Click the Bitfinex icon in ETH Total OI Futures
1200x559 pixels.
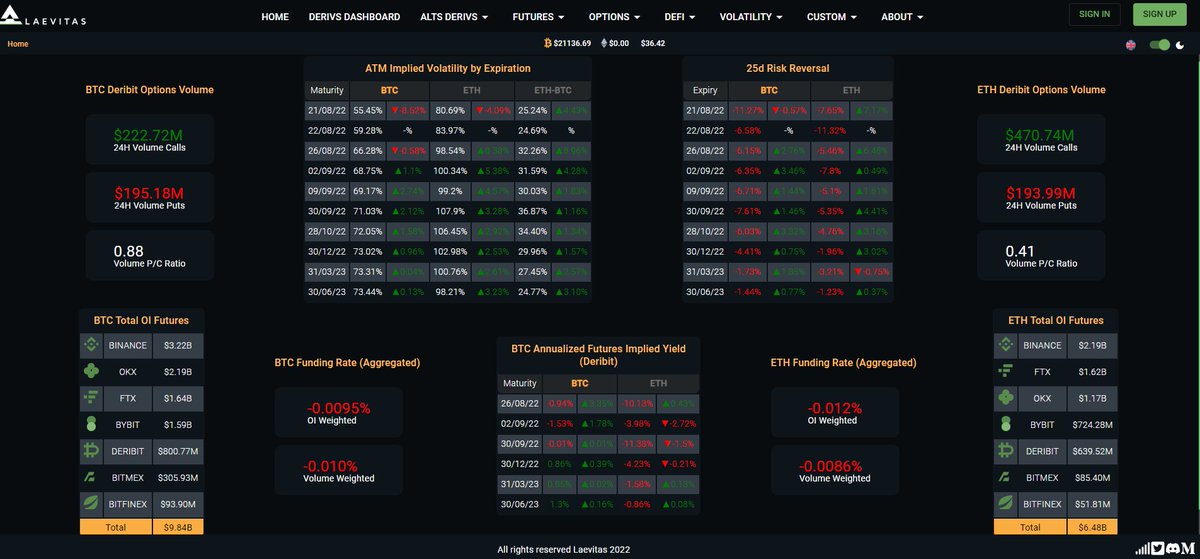[x=1006, y=503]
